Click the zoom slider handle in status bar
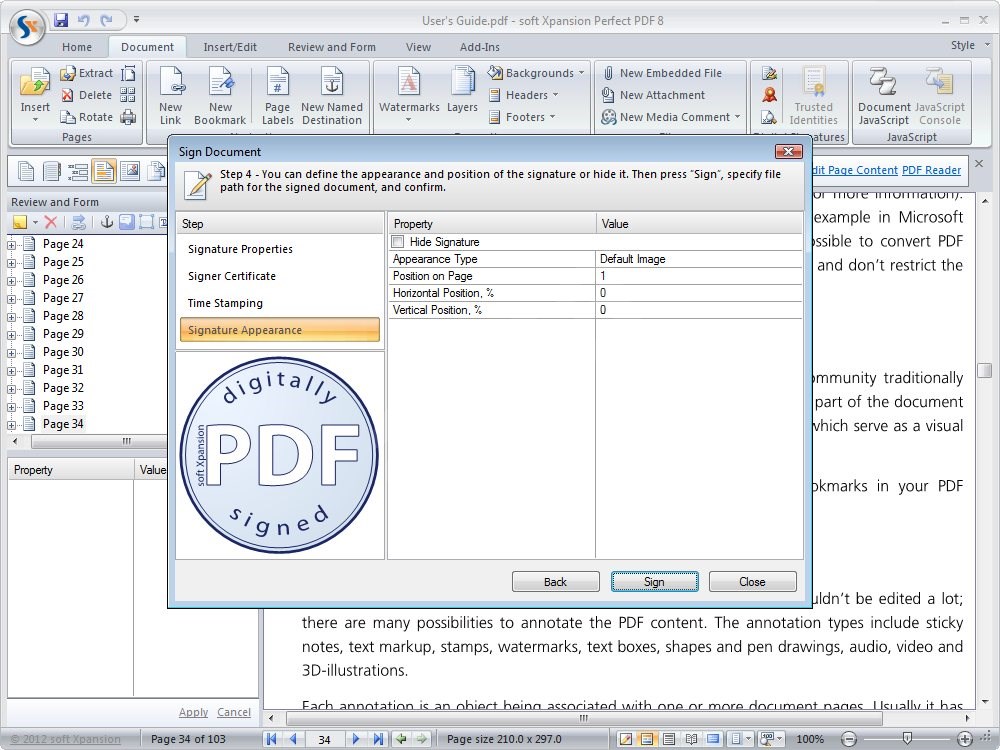This screenshot has height=750, width=1000. [x=907, y=739]
